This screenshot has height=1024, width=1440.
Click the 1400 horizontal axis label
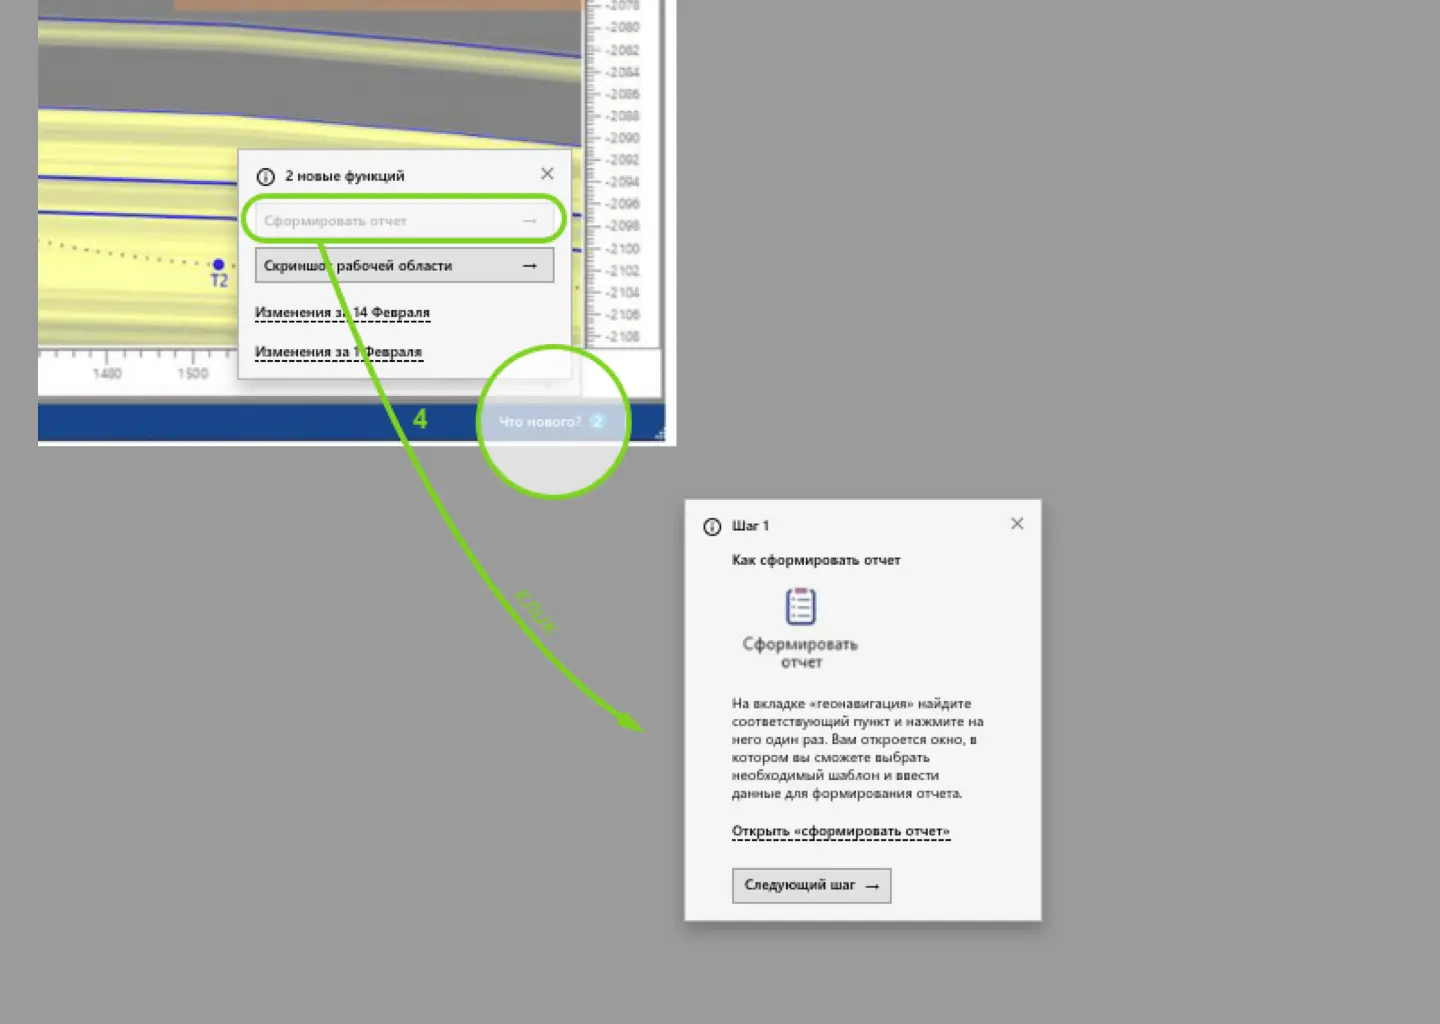tap(107, 374)
